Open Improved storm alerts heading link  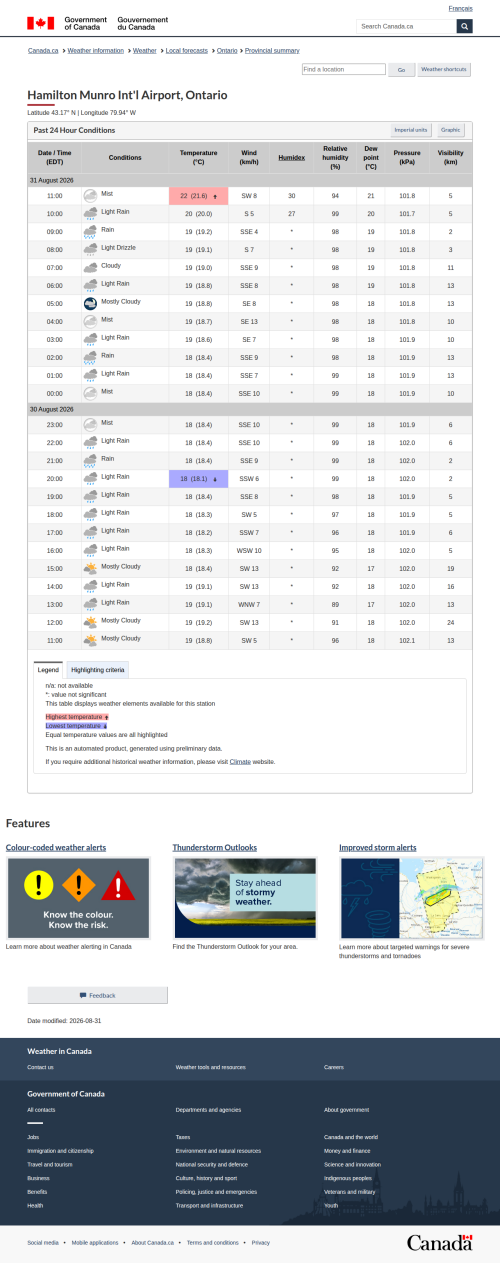click(x=378, y=847)
